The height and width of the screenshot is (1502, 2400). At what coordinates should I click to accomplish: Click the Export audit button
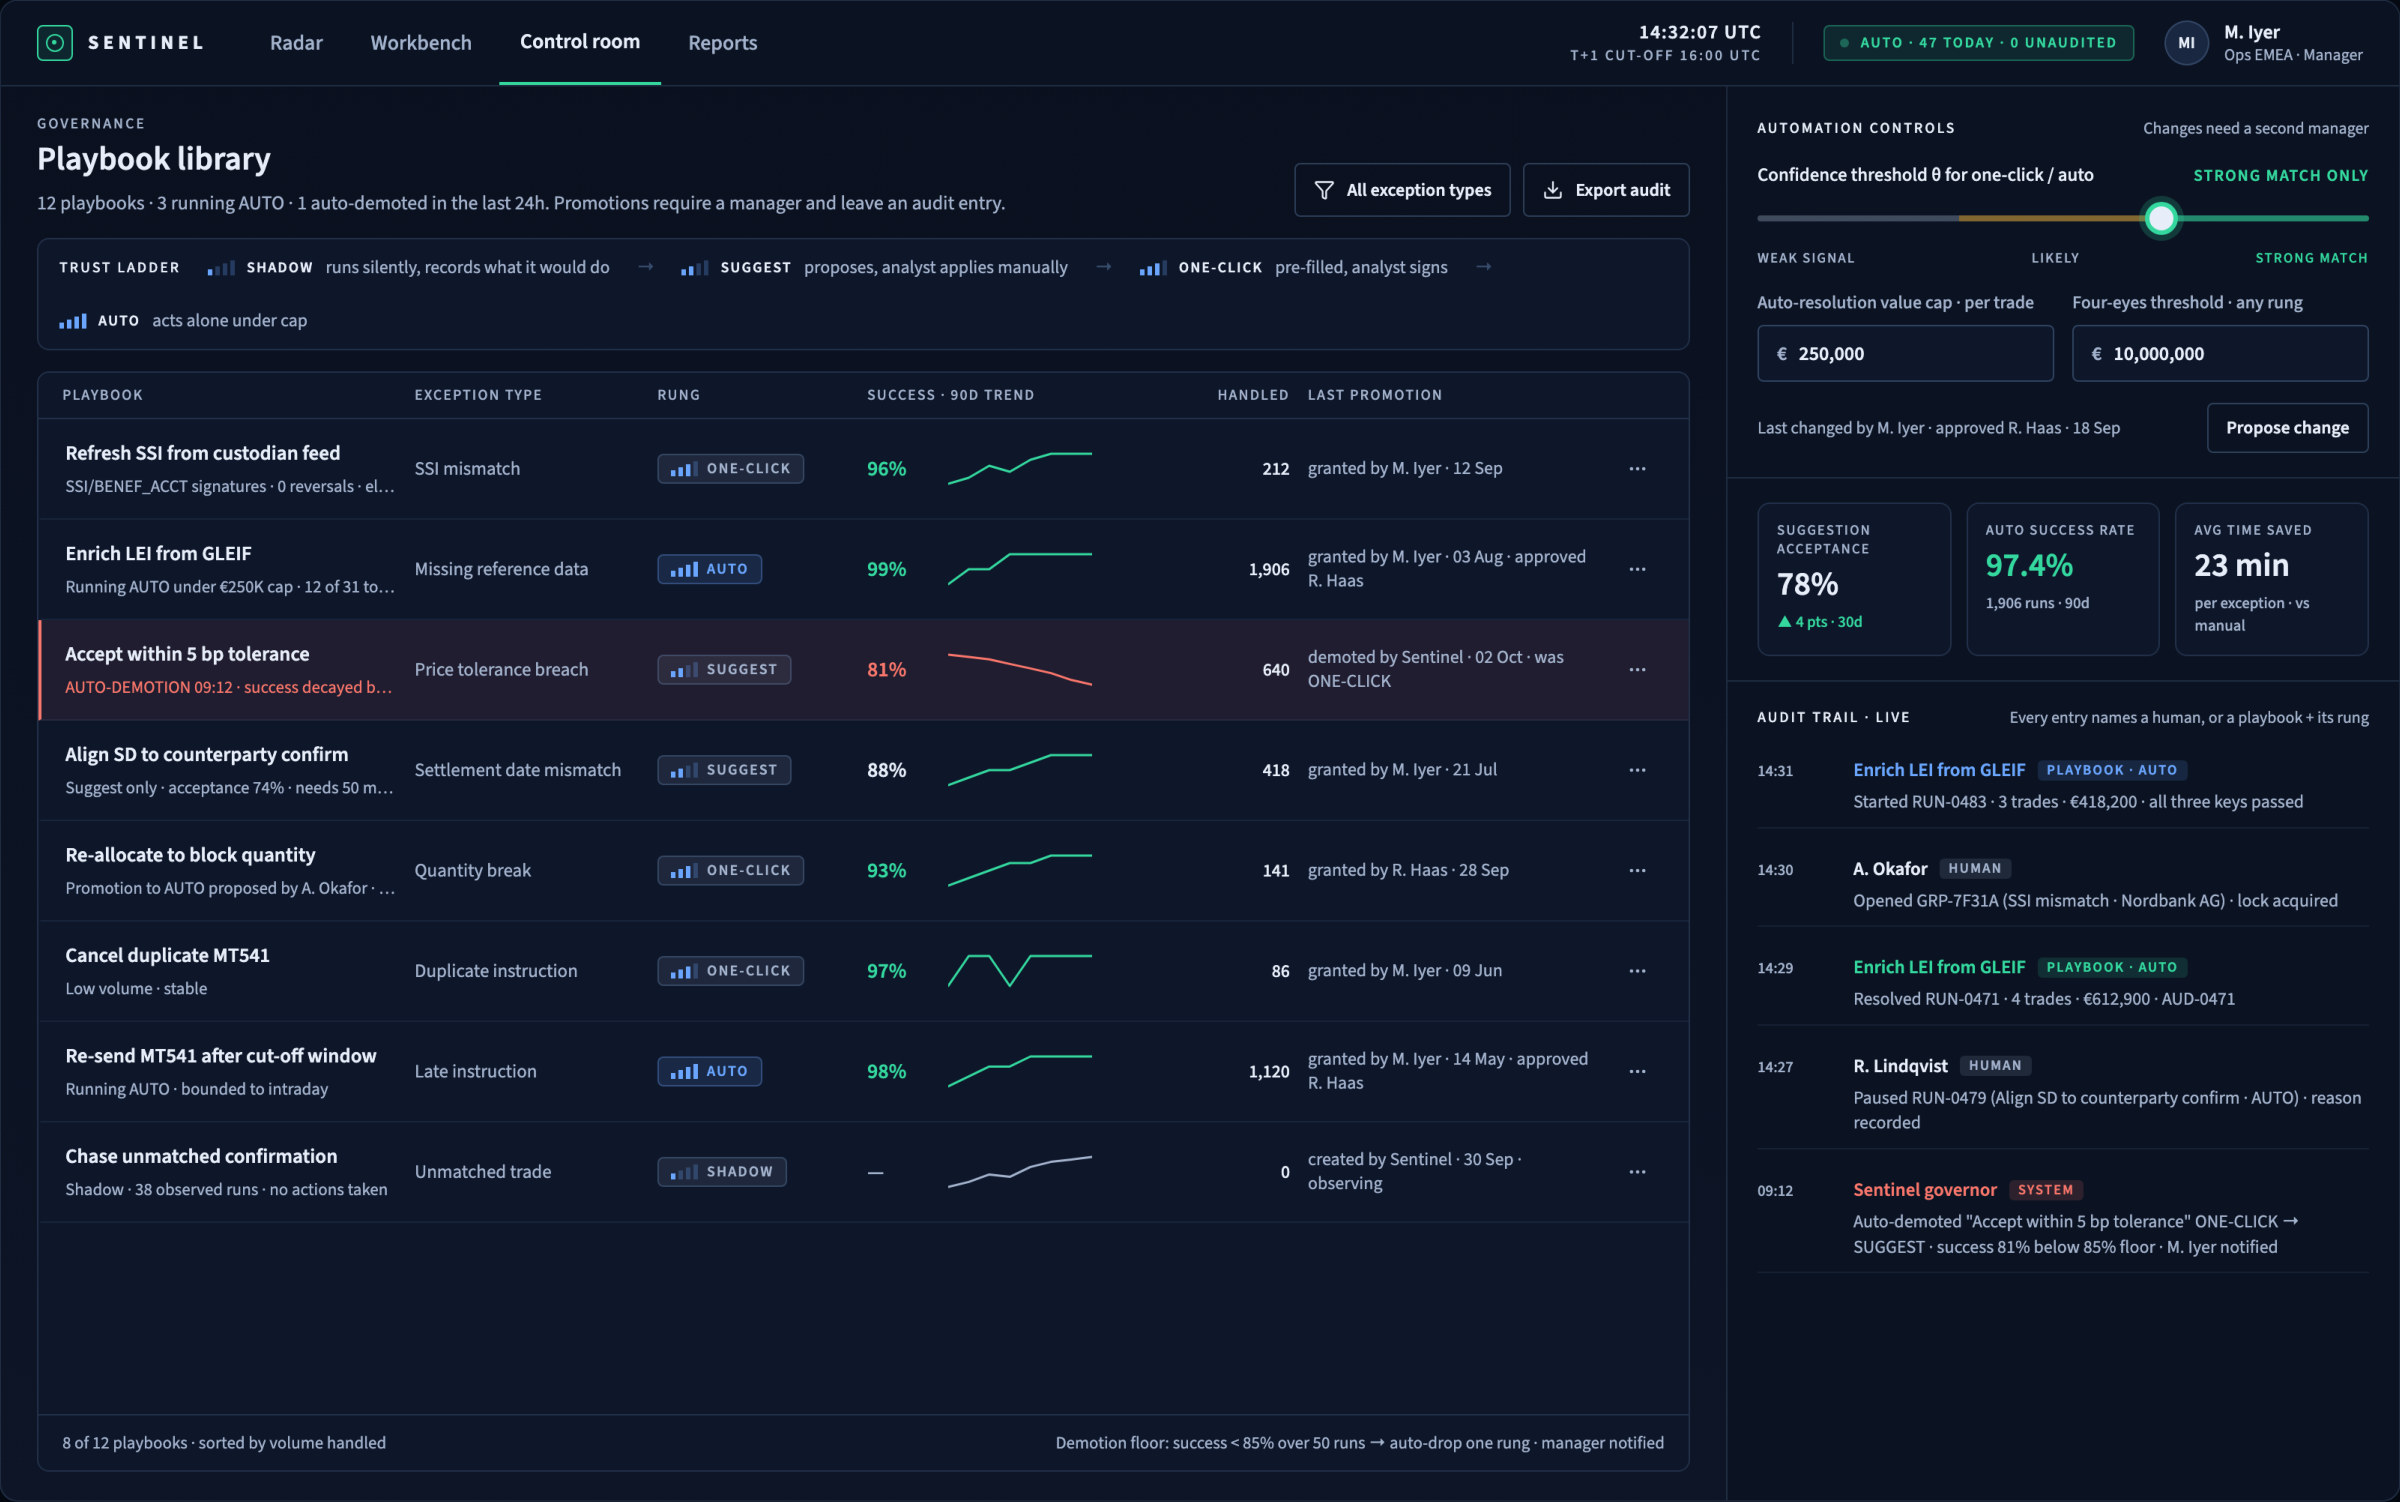[1606, 190]
